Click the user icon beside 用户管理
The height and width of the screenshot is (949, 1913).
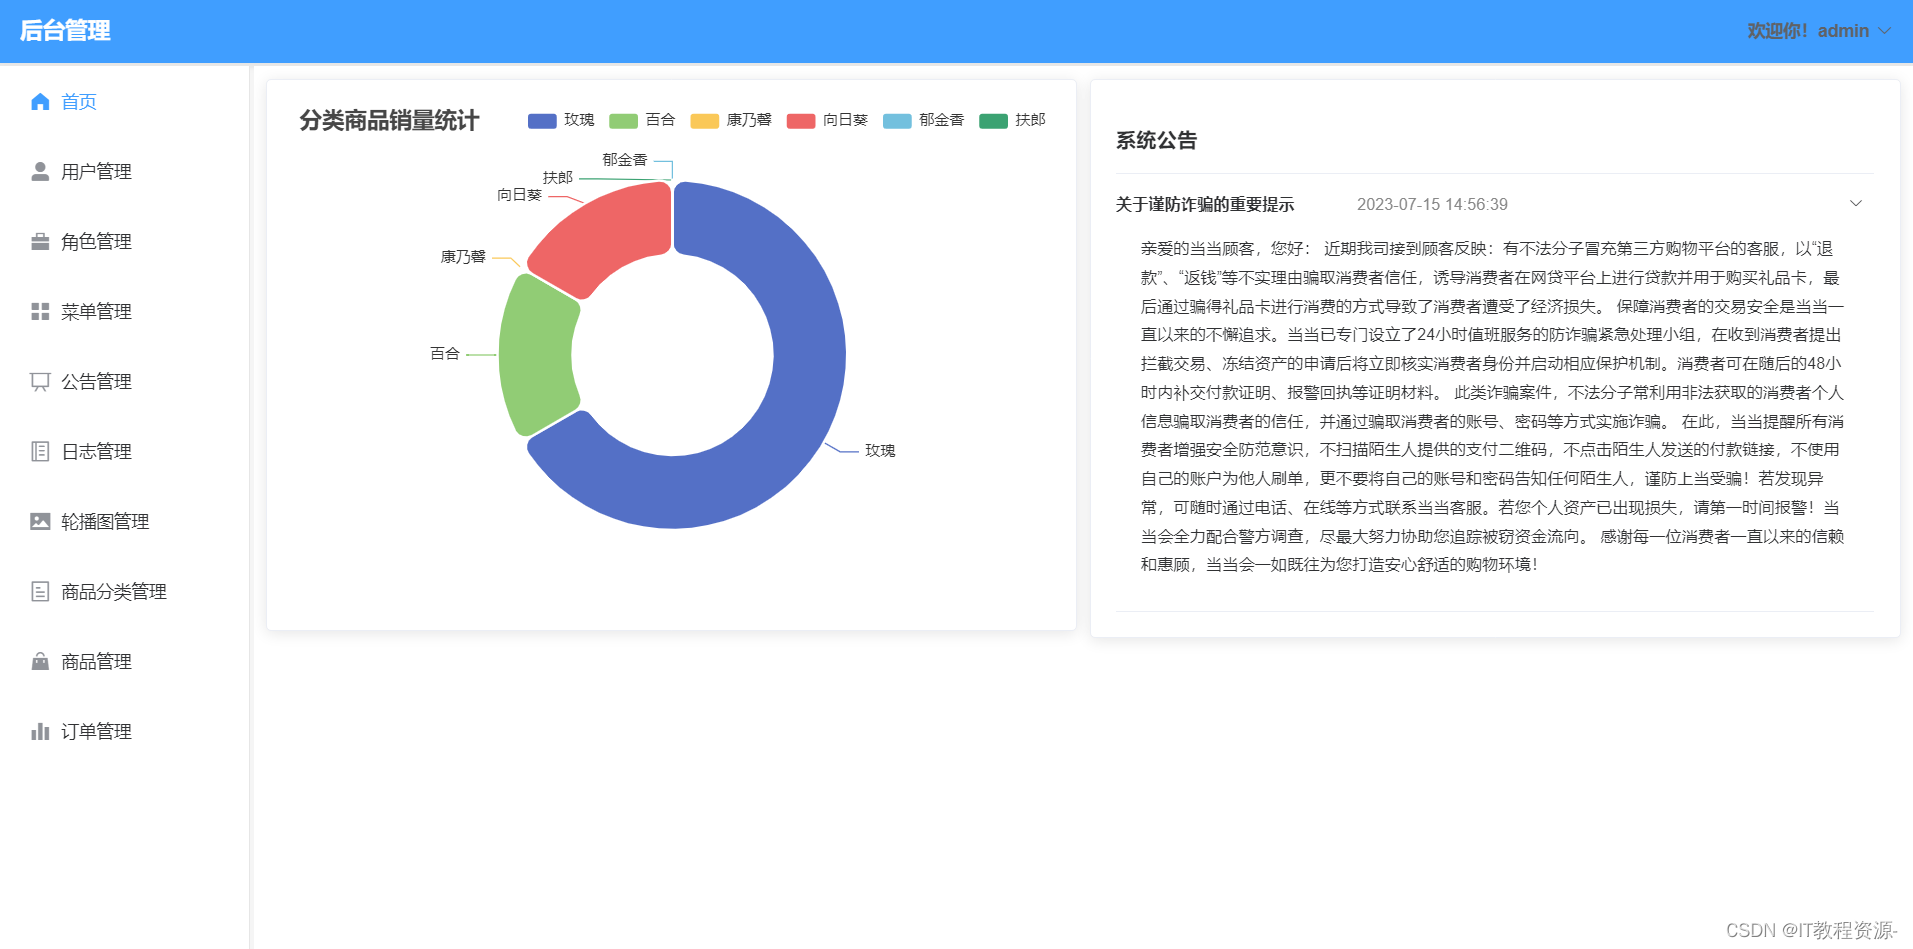pos(40,172)
